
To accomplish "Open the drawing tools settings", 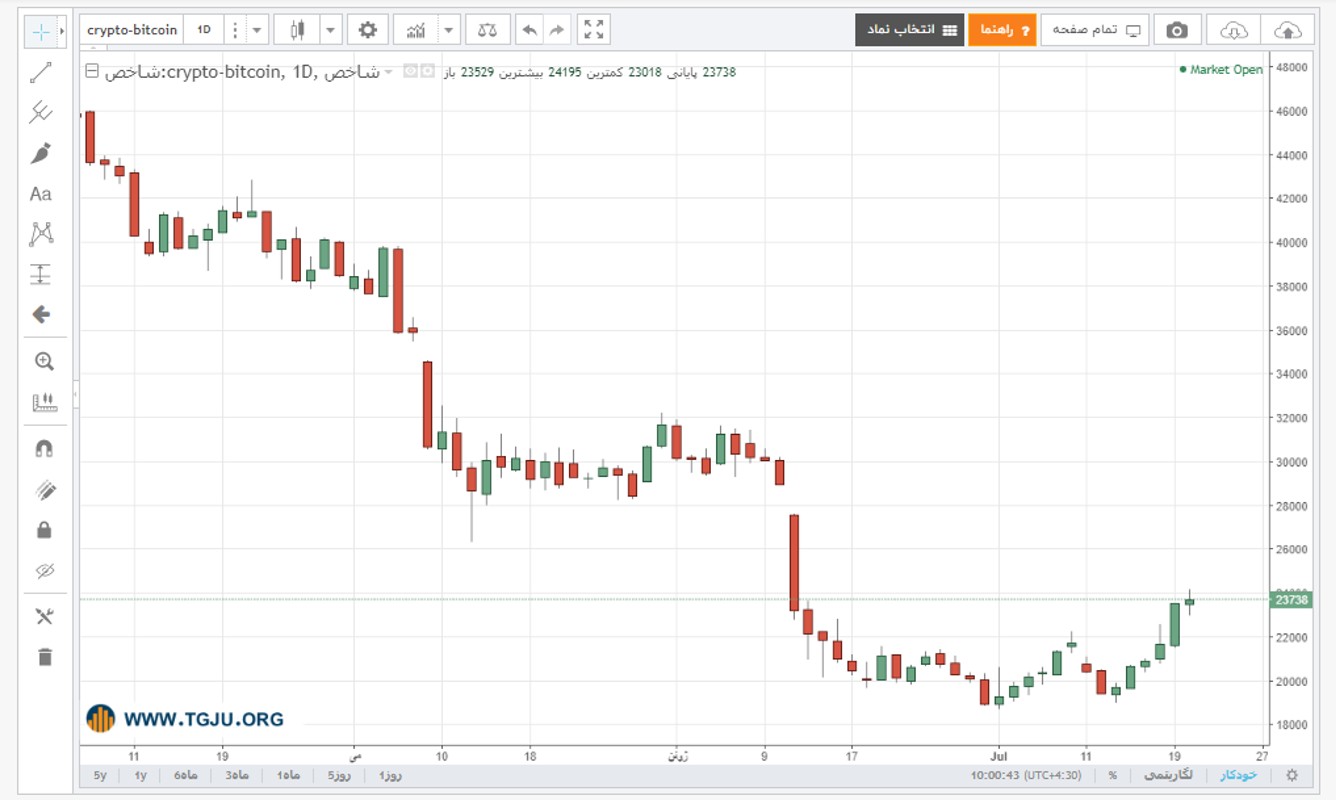I will (x=44, y=617).
